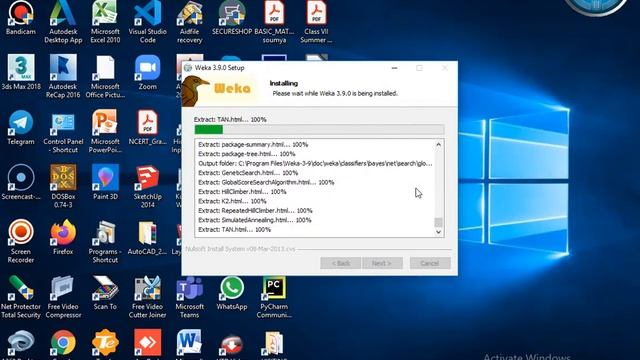Launch Microsoft PowerPoint shortcut
Screen dimensions: 640x360
tap(105, 131)
